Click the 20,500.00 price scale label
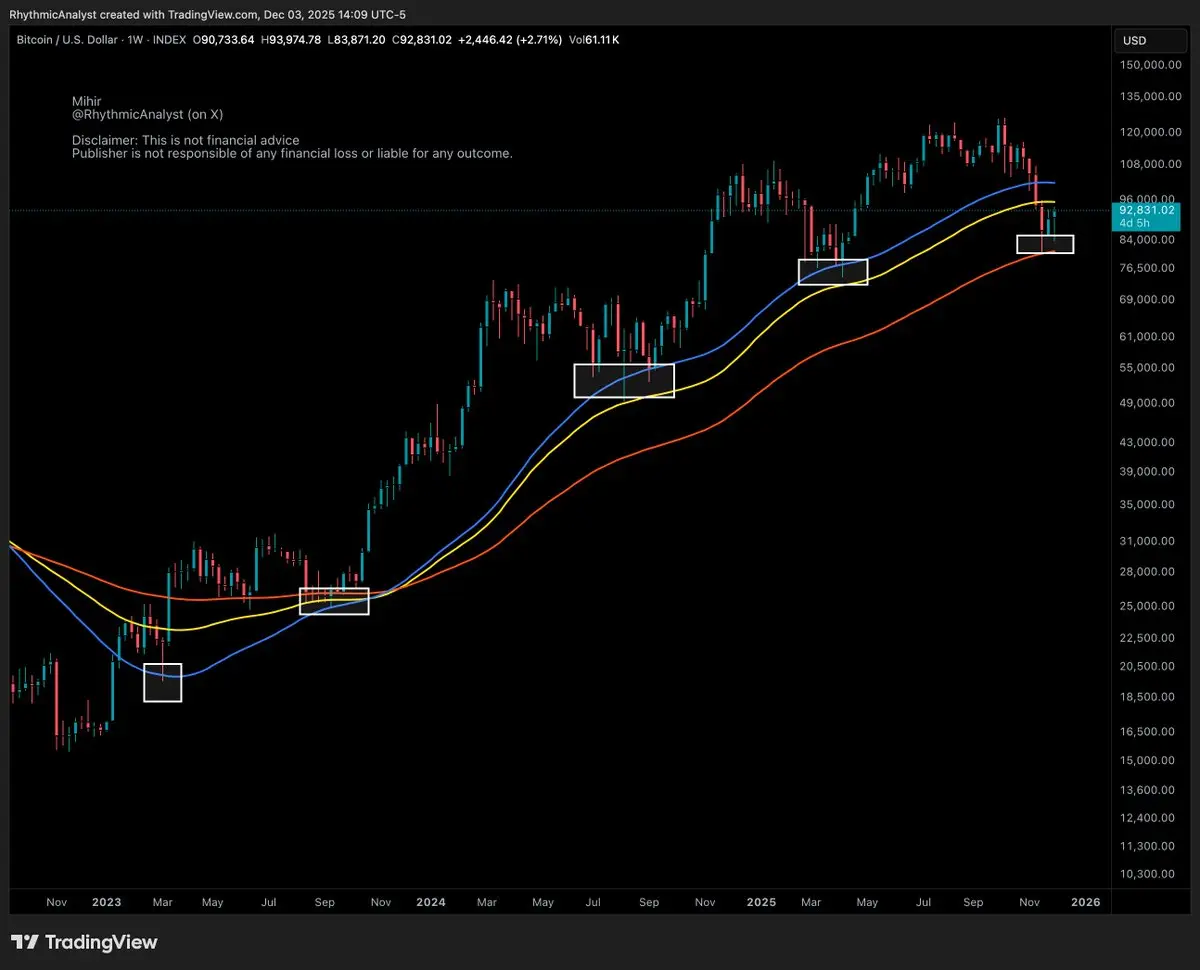Viewport: 1200px width, 970px height. (1149, 666)
